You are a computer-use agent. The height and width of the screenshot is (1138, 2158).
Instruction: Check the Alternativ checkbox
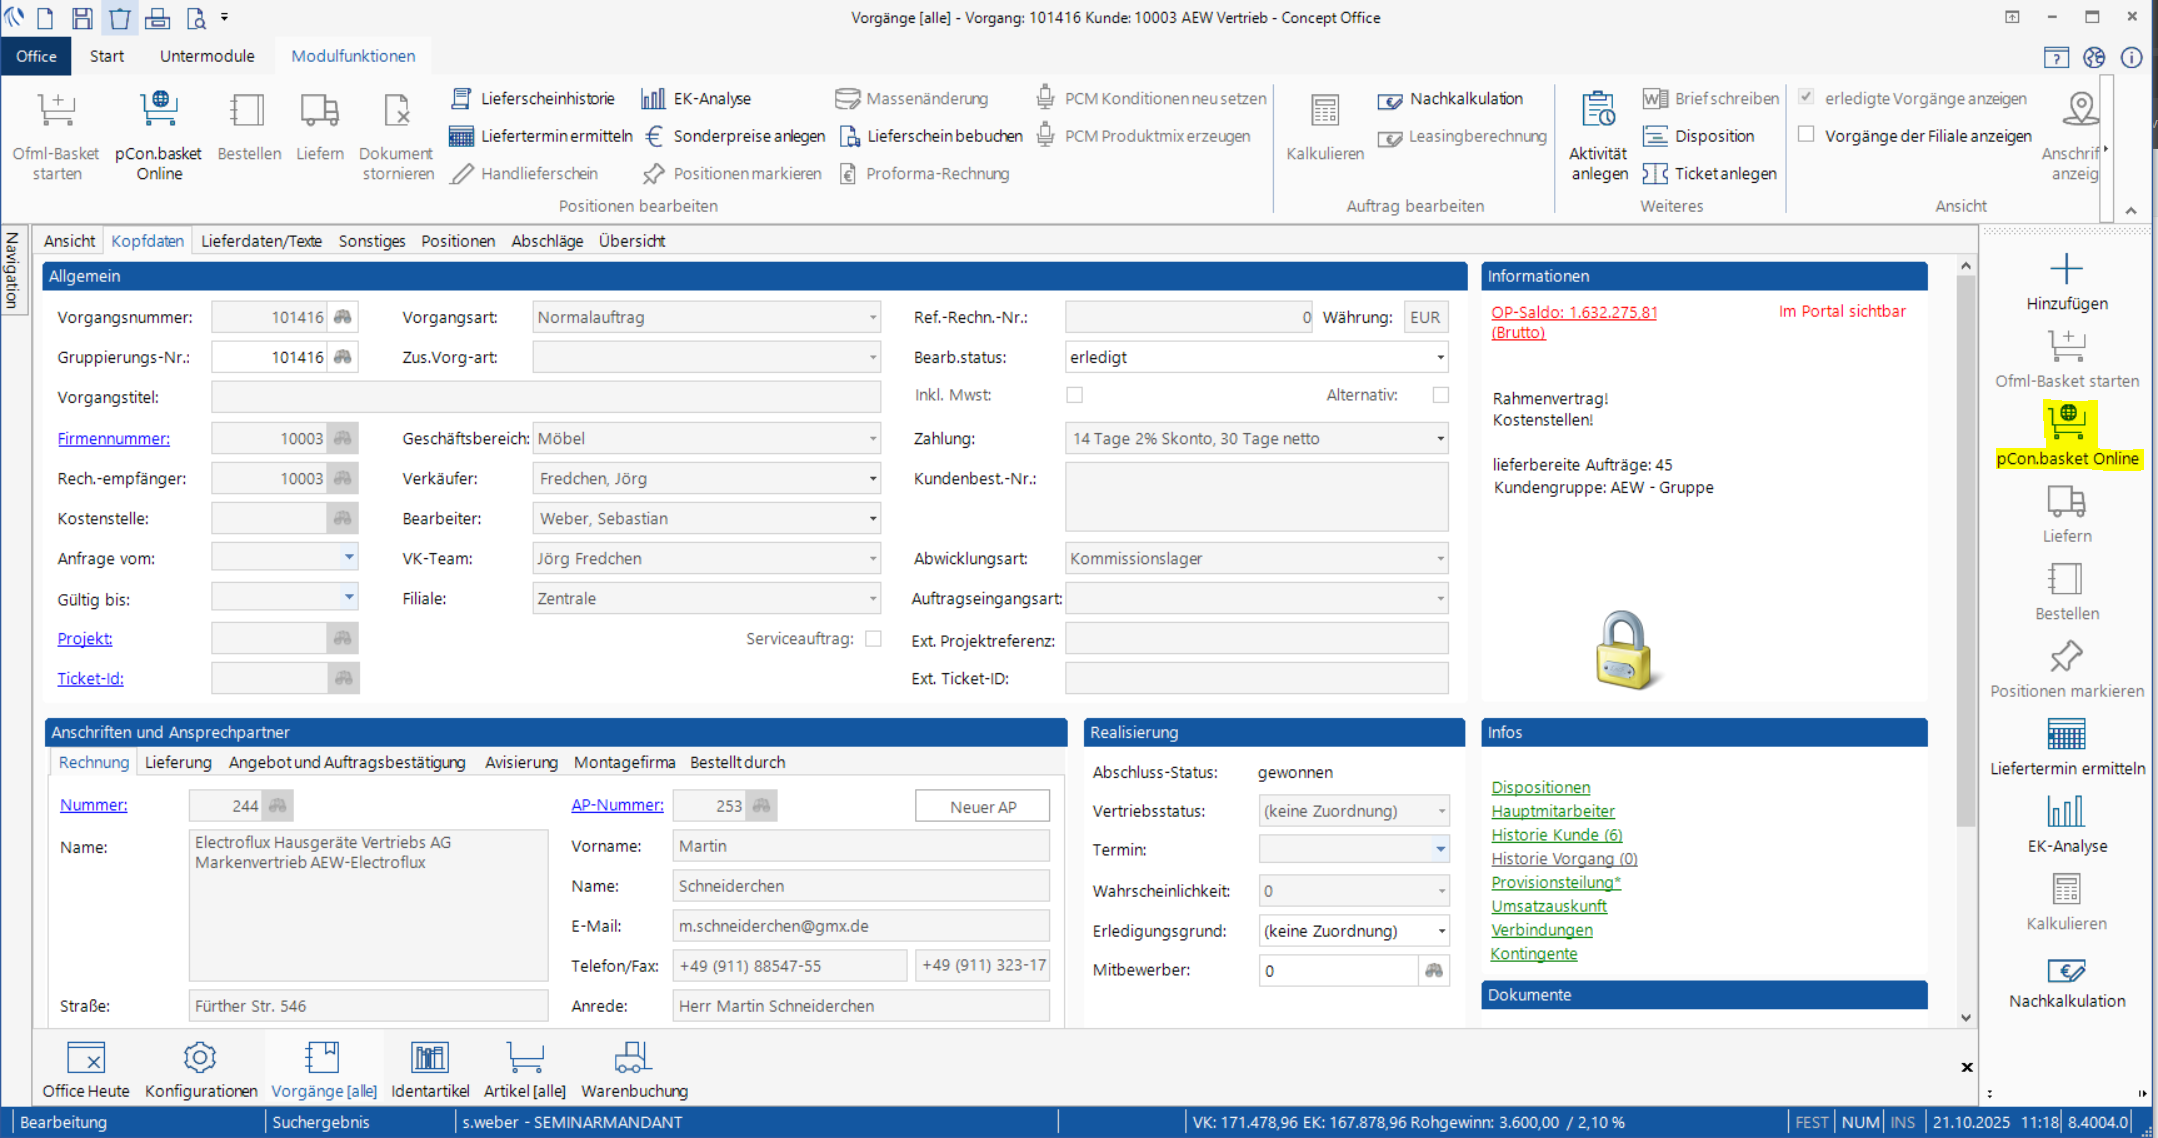[x=1440, y=395]
